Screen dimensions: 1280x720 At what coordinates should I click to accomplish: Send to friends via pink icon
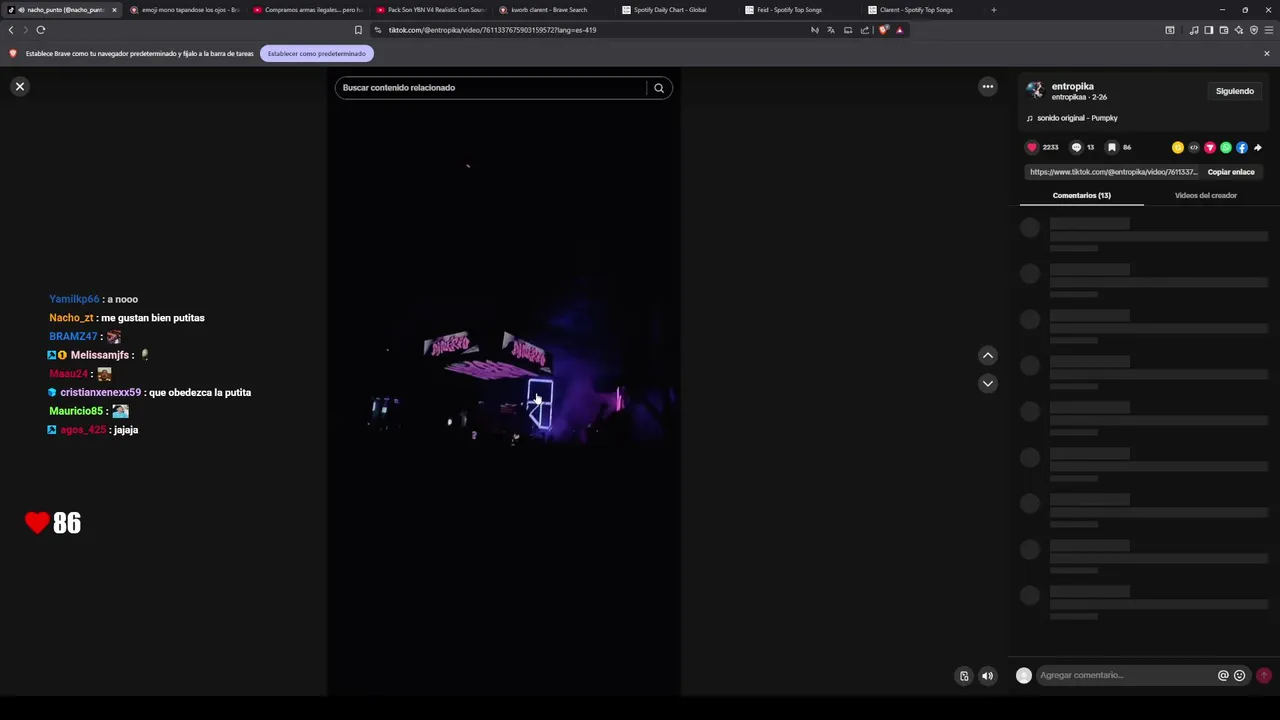(x=1210, y=147)
